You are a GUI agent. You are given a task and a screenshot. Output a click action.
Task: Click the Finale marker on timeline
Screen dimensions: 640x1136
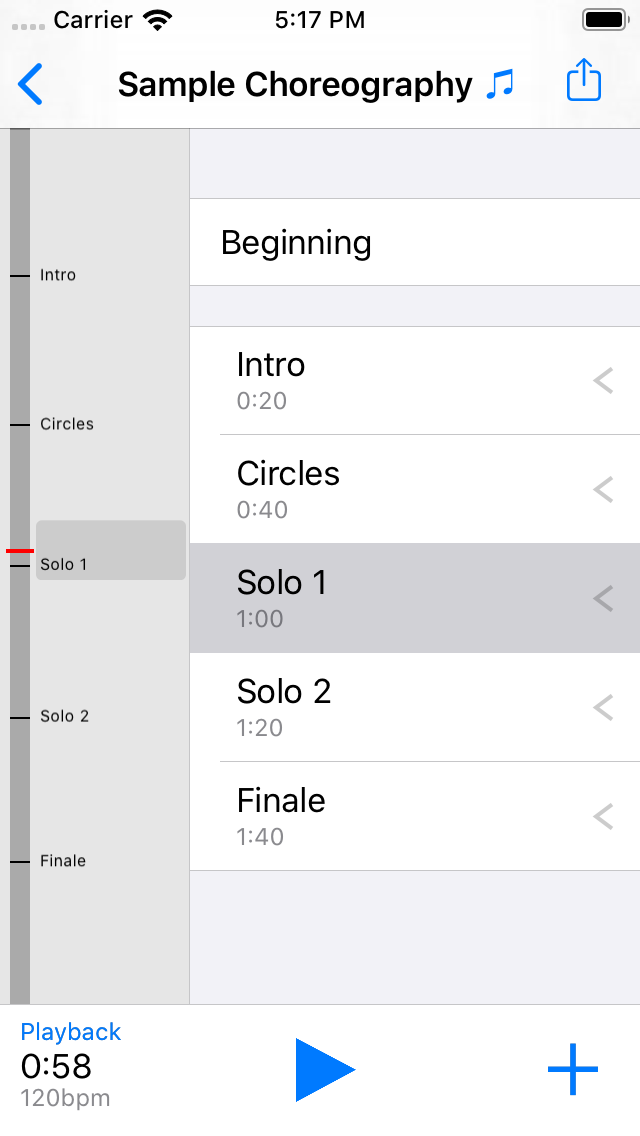pyautogui.click(x=62, y=861)
